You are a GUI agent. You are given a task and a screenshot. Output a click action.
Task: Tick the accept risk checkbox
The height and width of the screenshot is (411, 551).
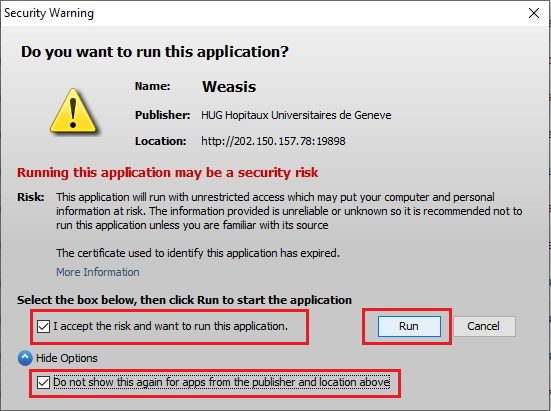point(43,326)
